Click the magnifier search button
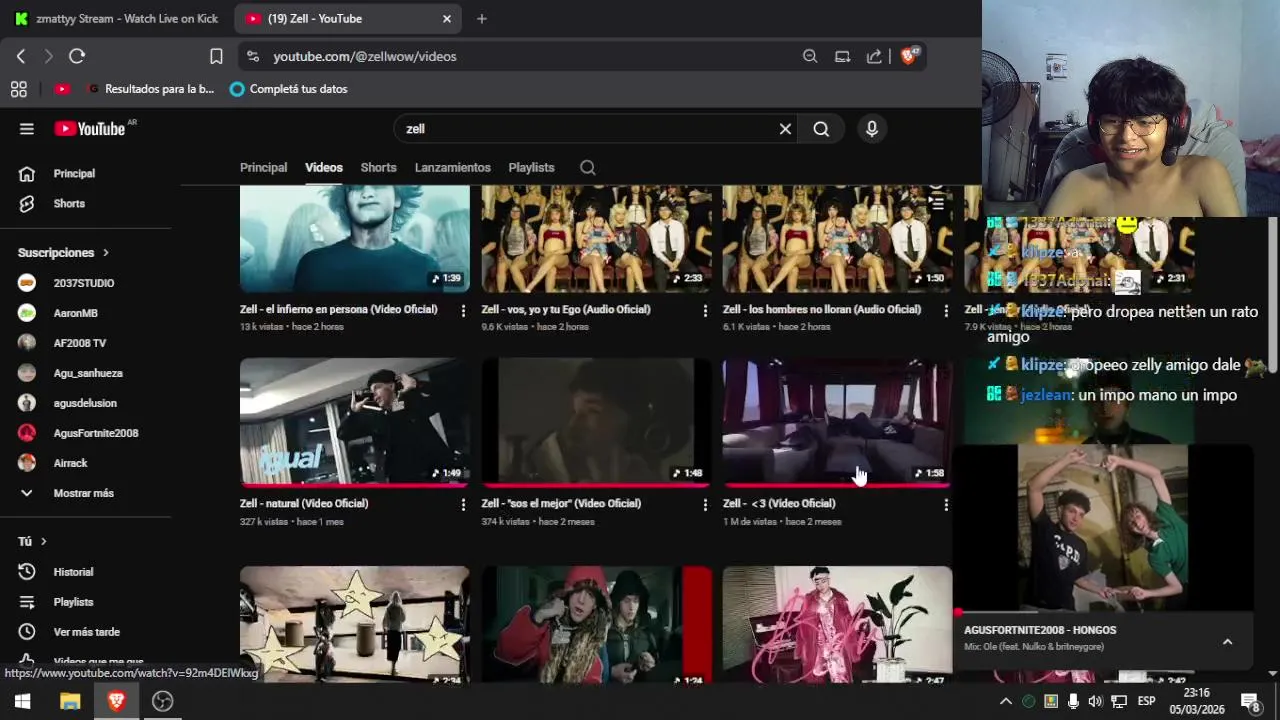This screenshot has width=1280, height=720. pyautogui.click(x=821, y=129)
